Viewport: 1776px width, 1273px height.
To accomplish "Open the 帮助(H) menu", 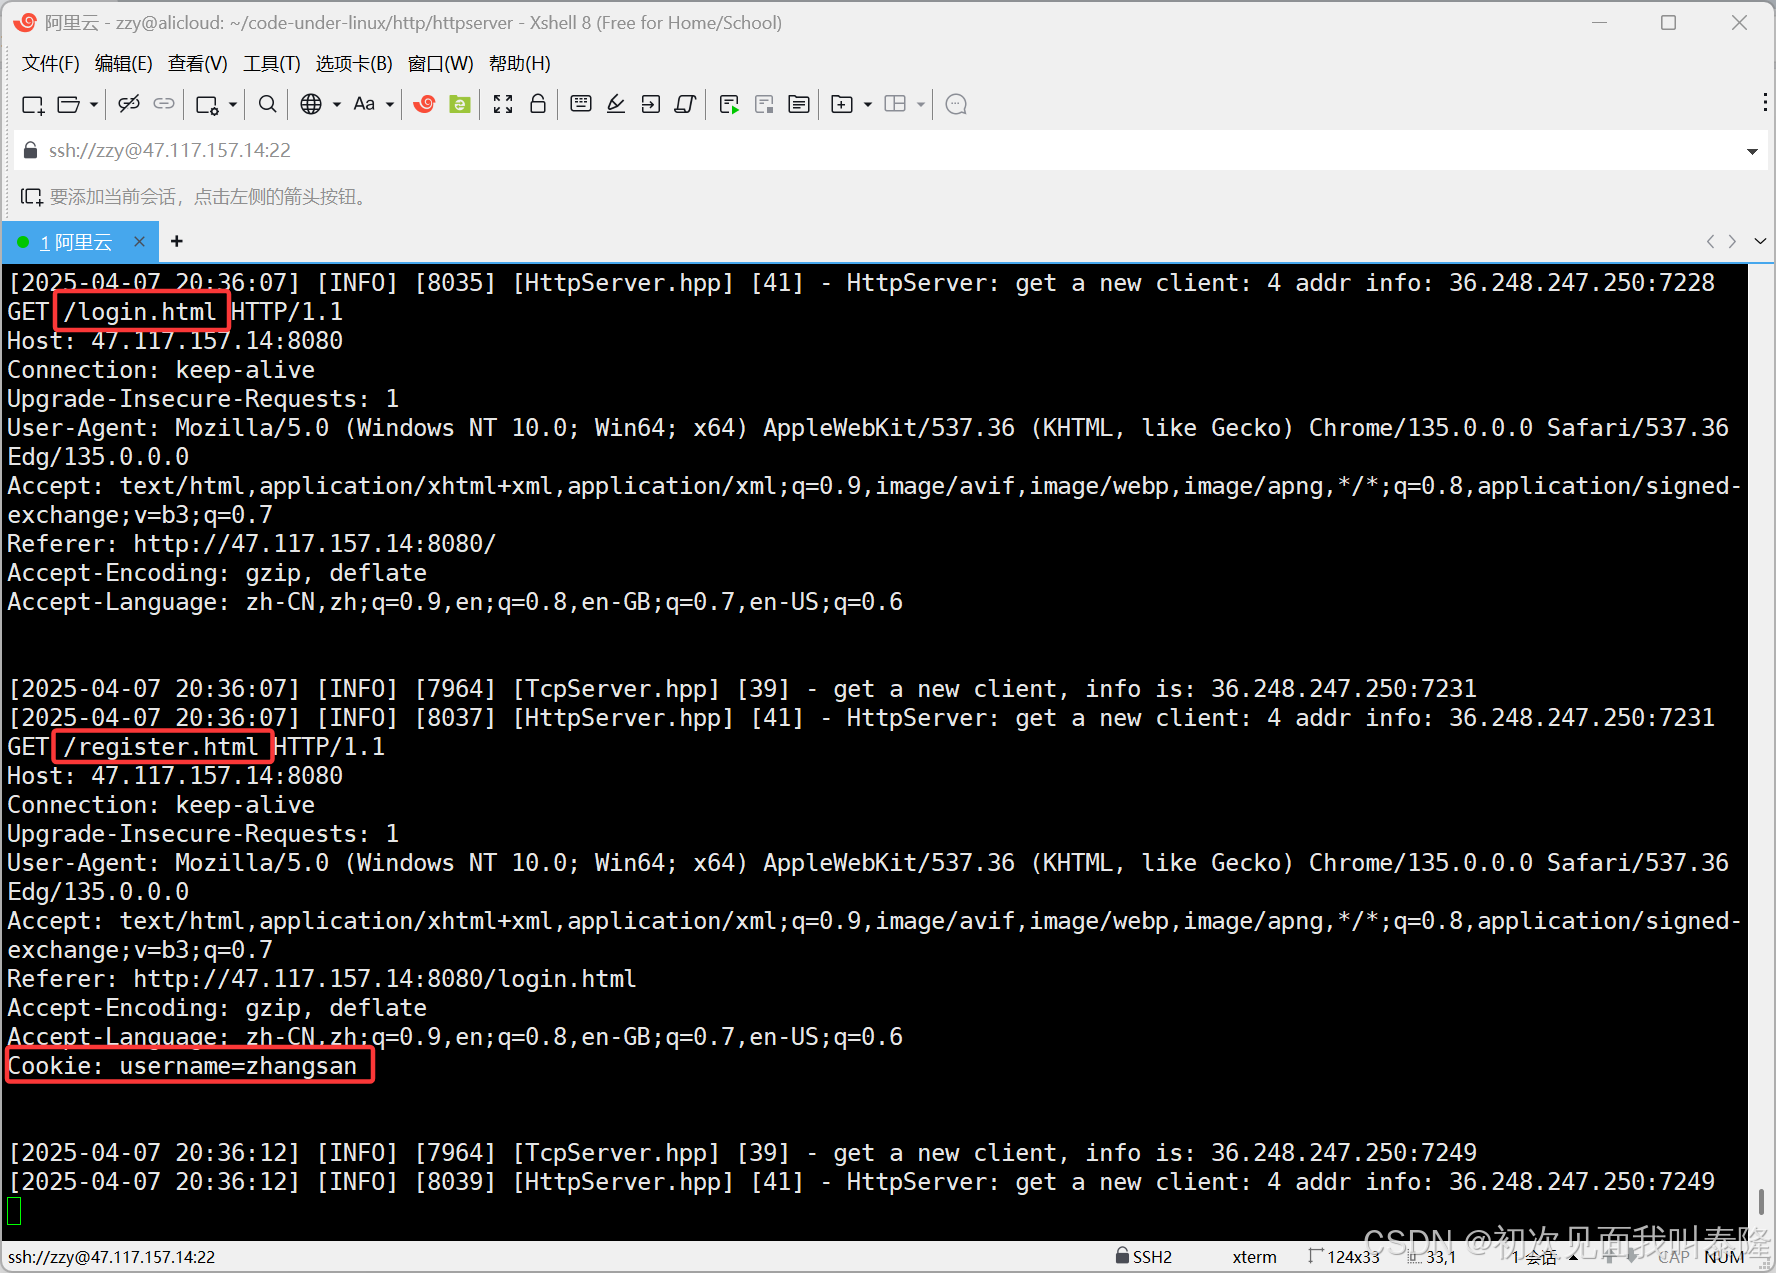I will (520, 64).
